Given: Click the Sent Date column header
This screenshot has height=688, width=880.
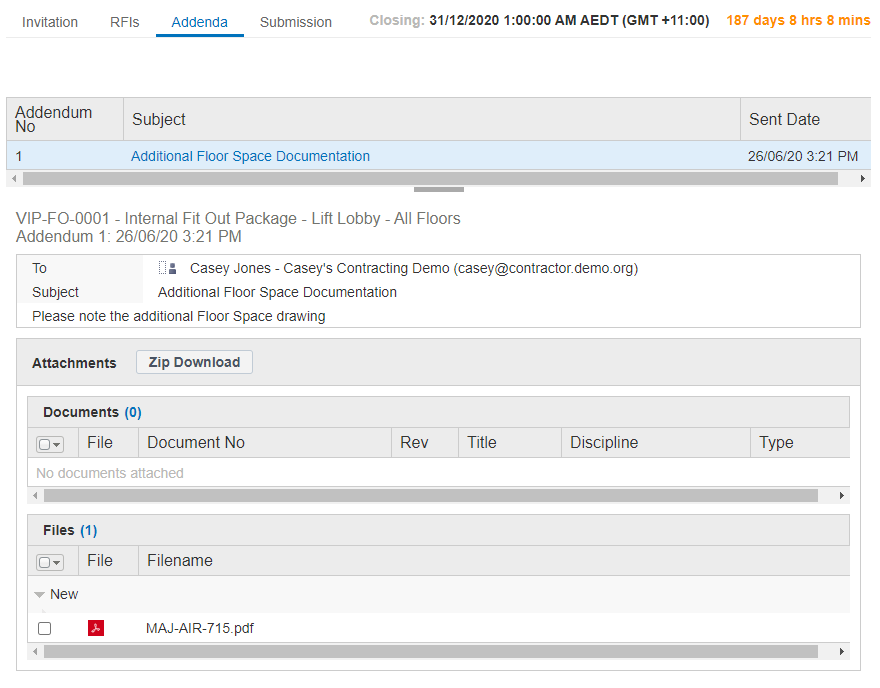Looking at the screenshot, I should (784, 119).
